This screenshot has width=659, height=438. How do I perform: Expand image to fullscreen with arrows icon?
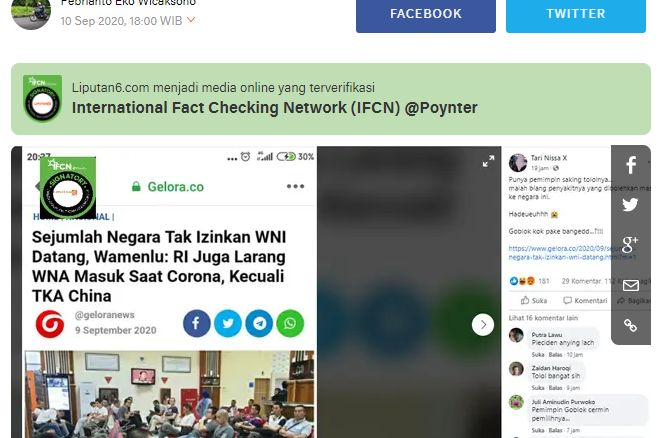click(x=488, y=161)
